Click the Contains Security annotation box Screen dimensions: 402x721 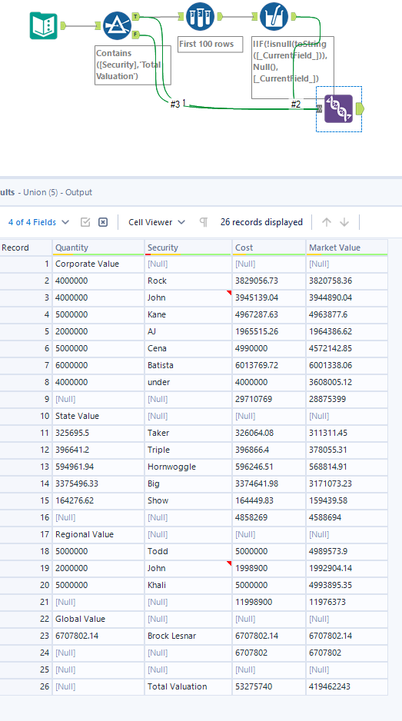click(133, 65)
